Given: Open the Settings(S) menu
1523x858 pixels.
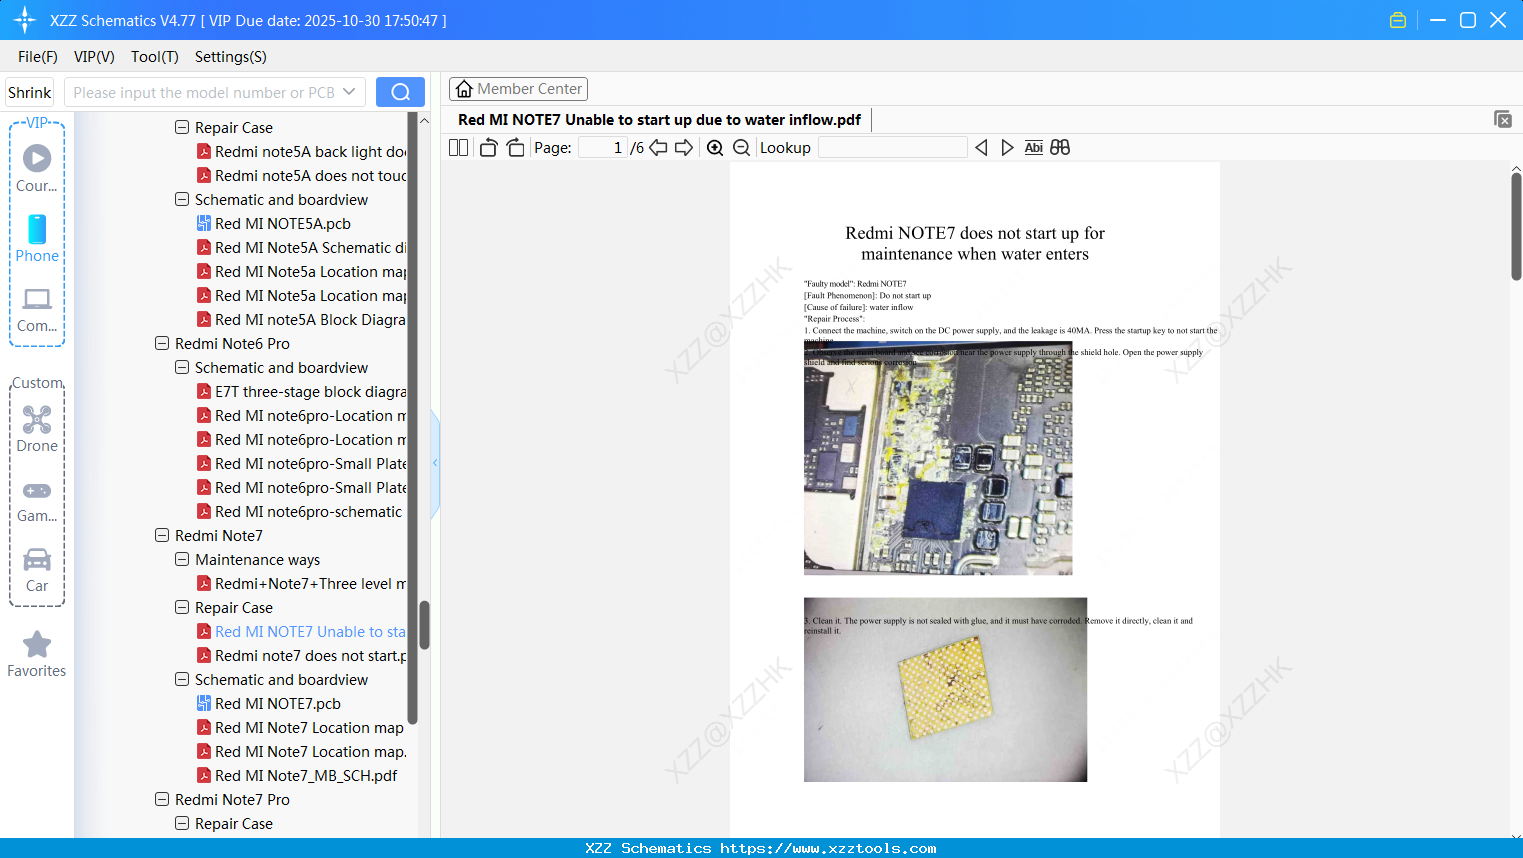Looking at the screenshot, I should [x=231, y=57].
